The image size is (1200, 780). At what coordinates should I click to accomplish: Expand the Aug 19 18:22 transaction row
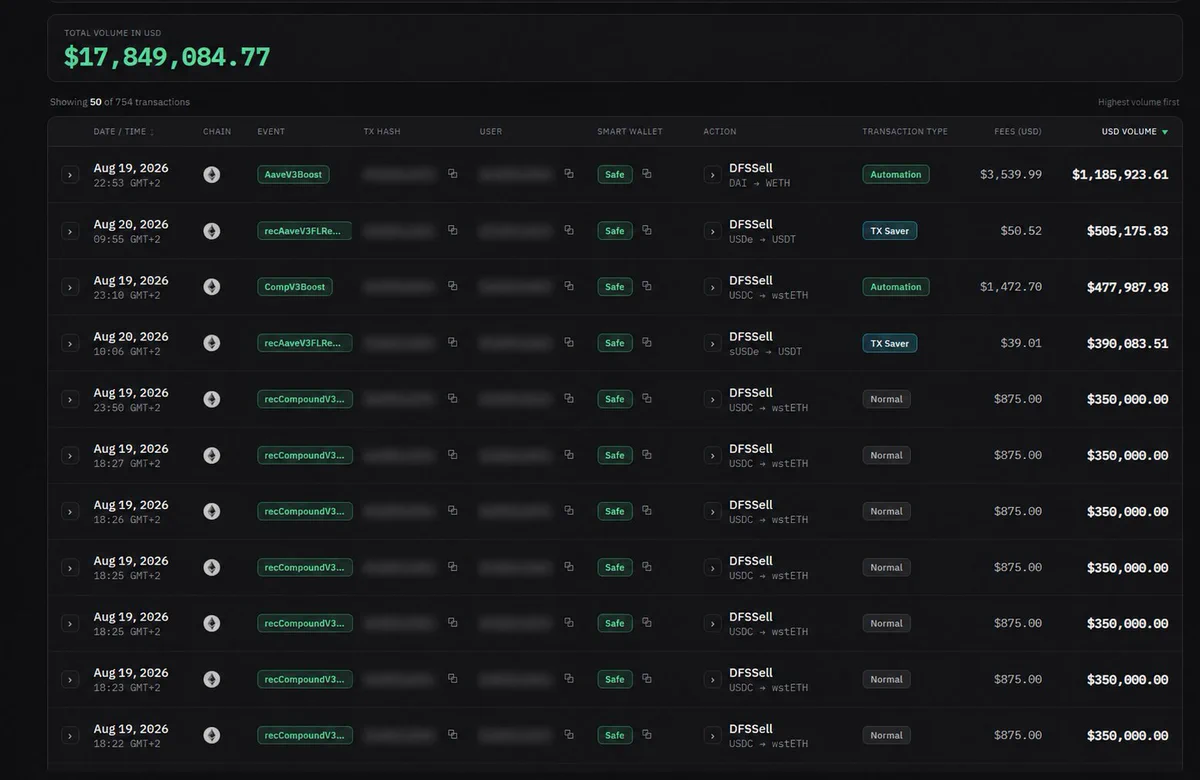pos(70,735)
